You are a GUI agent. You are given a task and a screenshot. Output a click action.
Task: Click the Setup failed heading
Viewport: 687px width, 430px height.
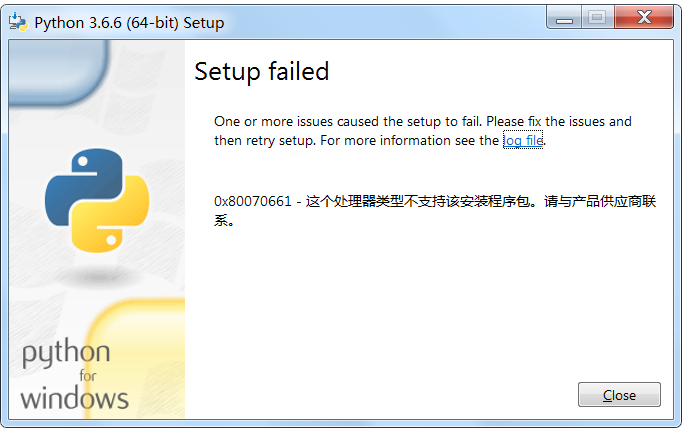click(262, 71)
